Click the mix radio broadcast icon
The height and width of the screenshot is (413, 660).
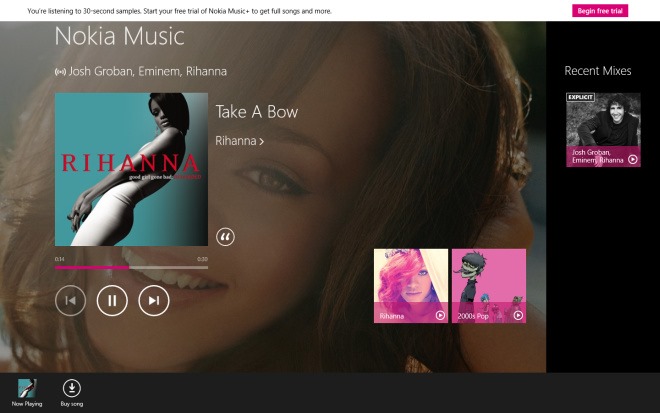[x=60, y=72]
